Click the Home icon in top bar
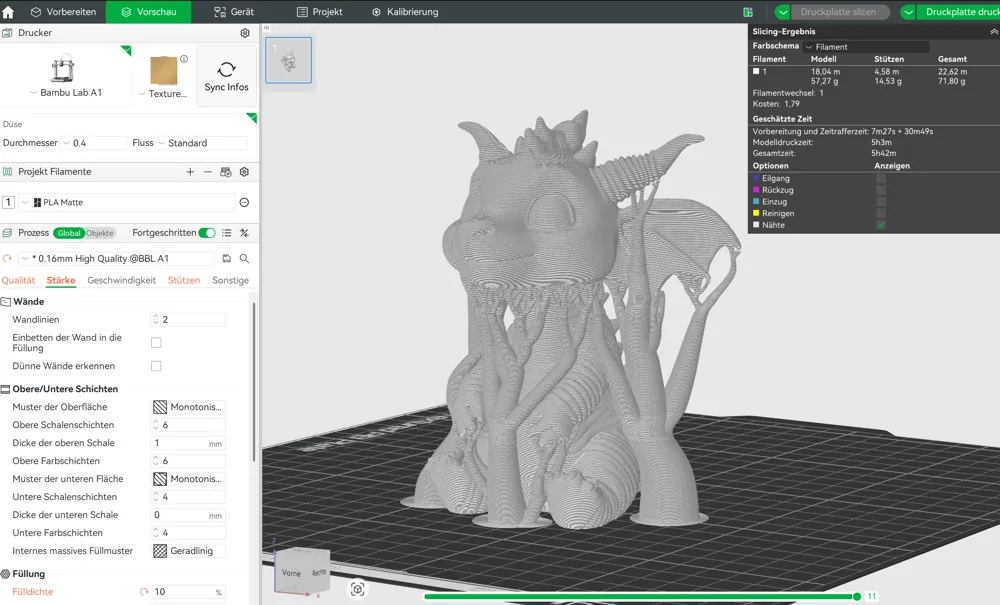Screen dimensions: 1000x605 [8, 11]
